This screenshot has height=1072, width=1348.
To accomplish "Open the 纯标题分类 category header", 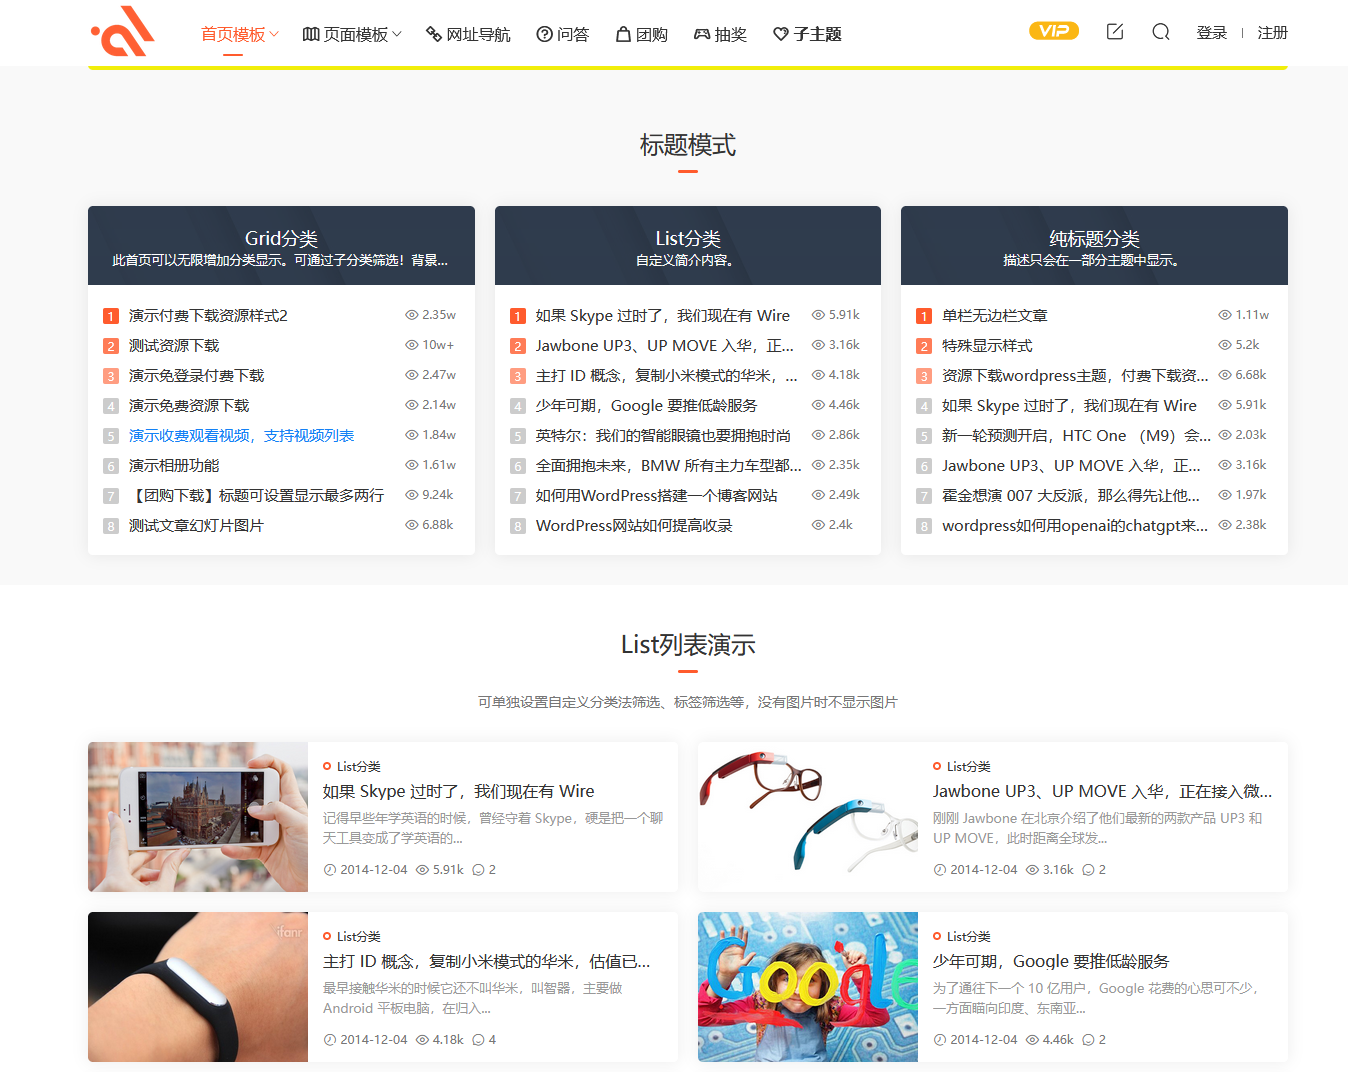I will point(1094,238).
